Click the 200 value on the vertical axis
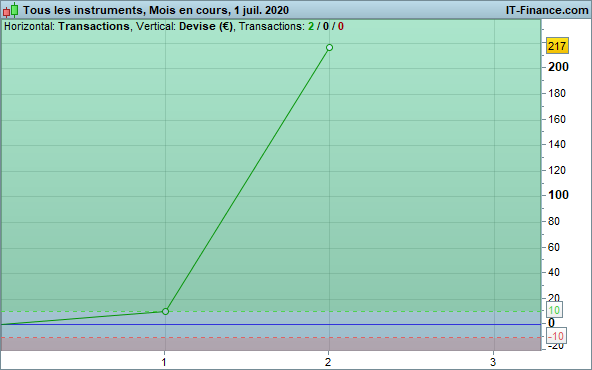592x370 pixels. tap(558, 67)
